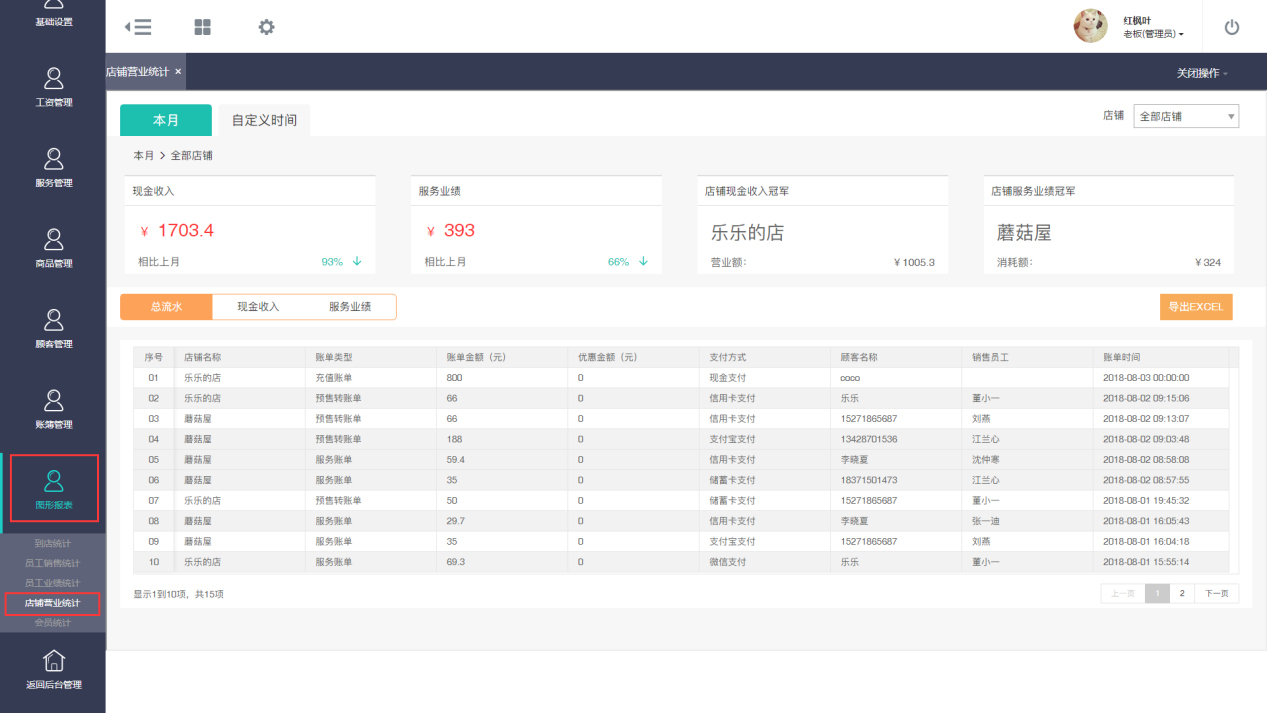Click 导出EXCEL button
Image resolution: width=1267 pixels, height=713 pixels.
(x=1196, y=307)
